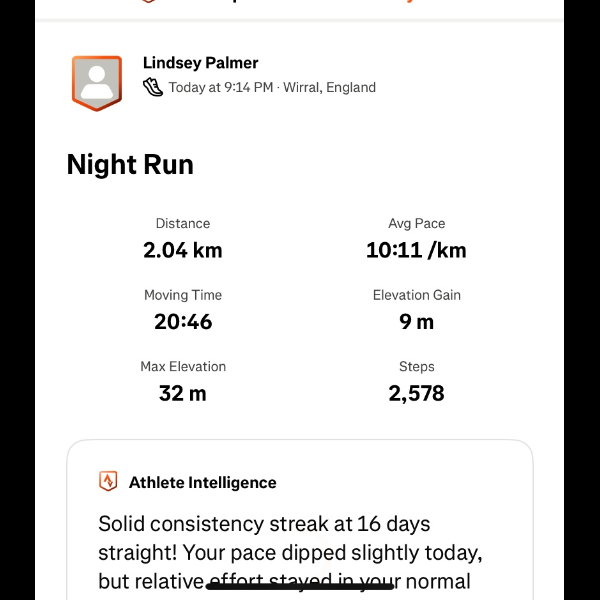Tap the 2.04 km distance value
Screen dimensions: 600x600
click(183, 250)
